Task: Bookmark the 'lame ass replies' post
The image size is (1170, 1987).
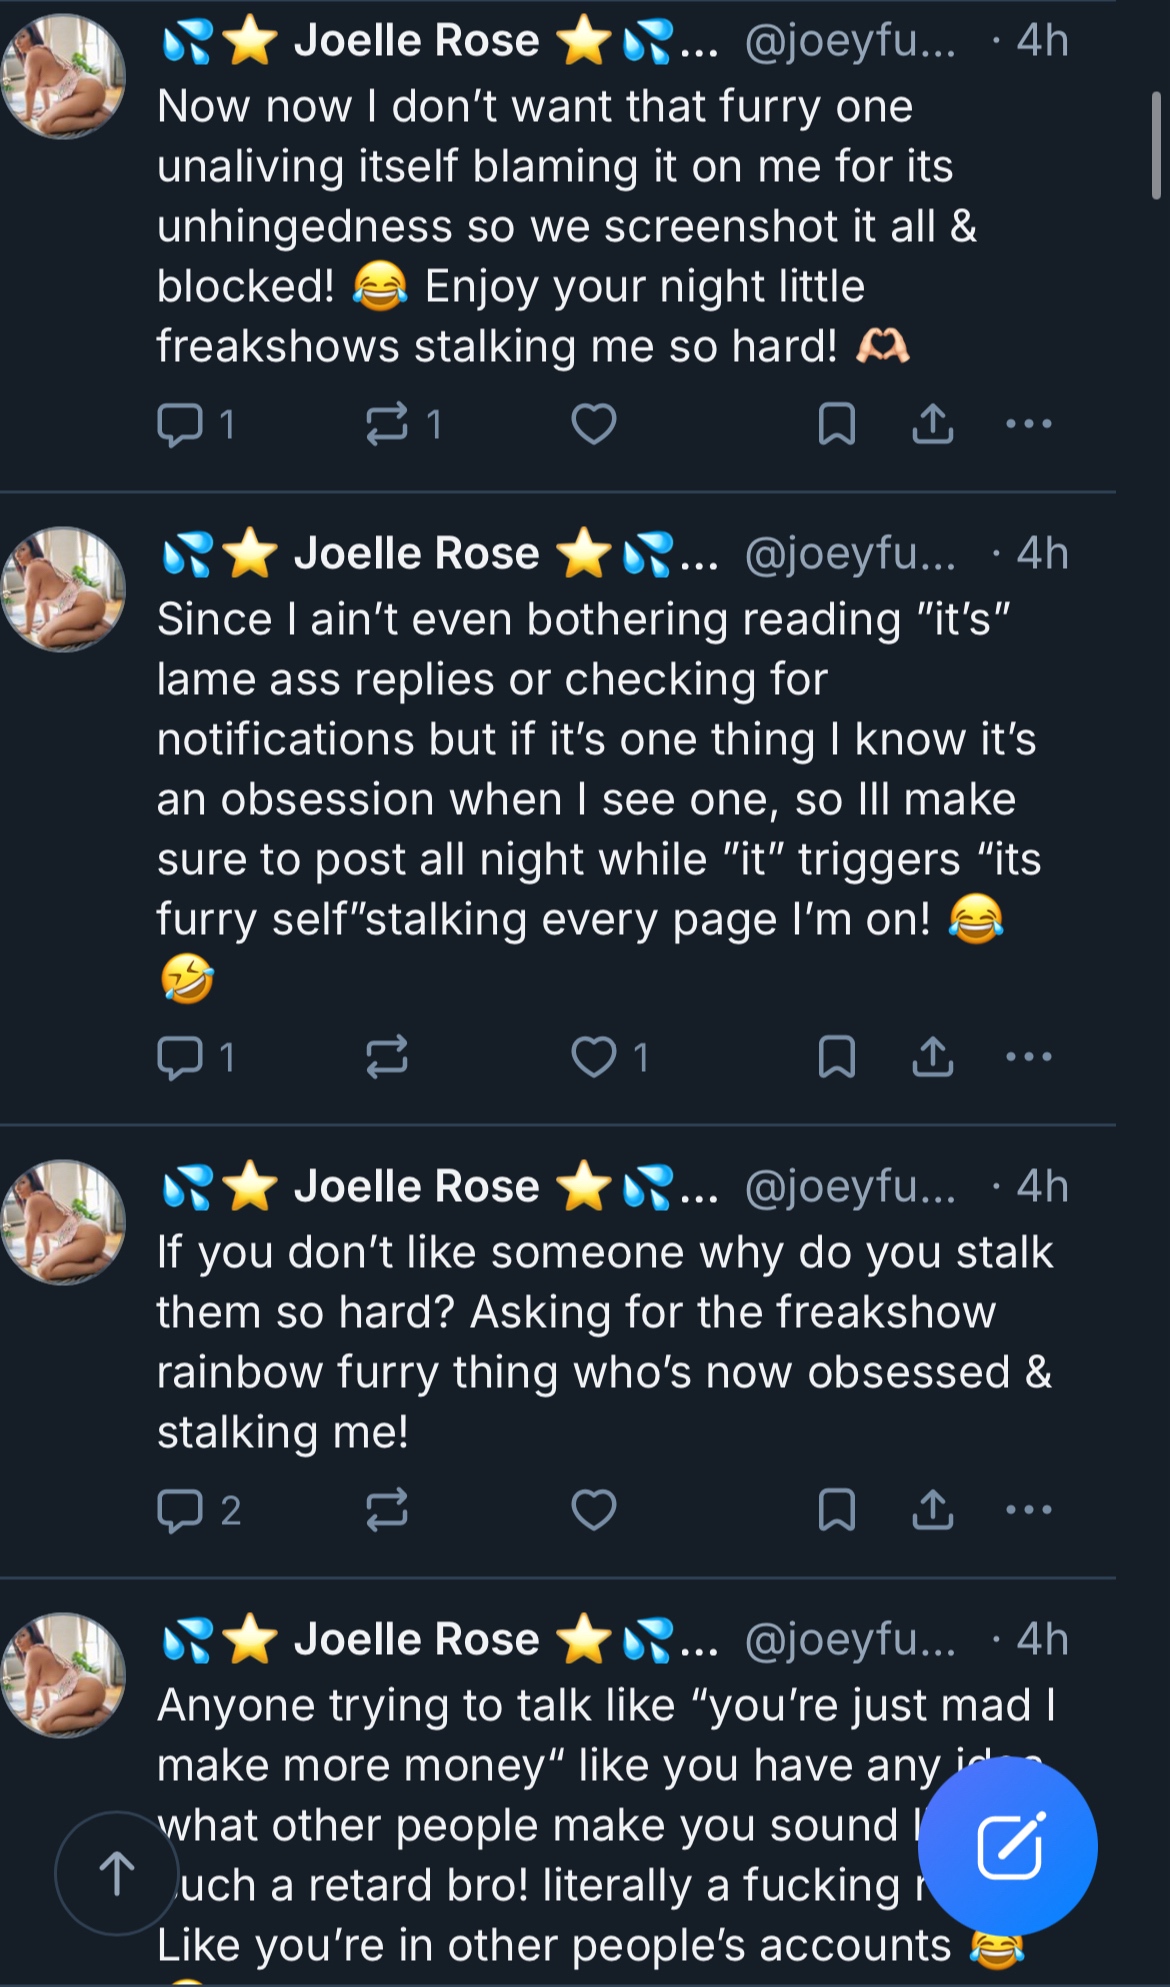Action: tap(836, 1057)
